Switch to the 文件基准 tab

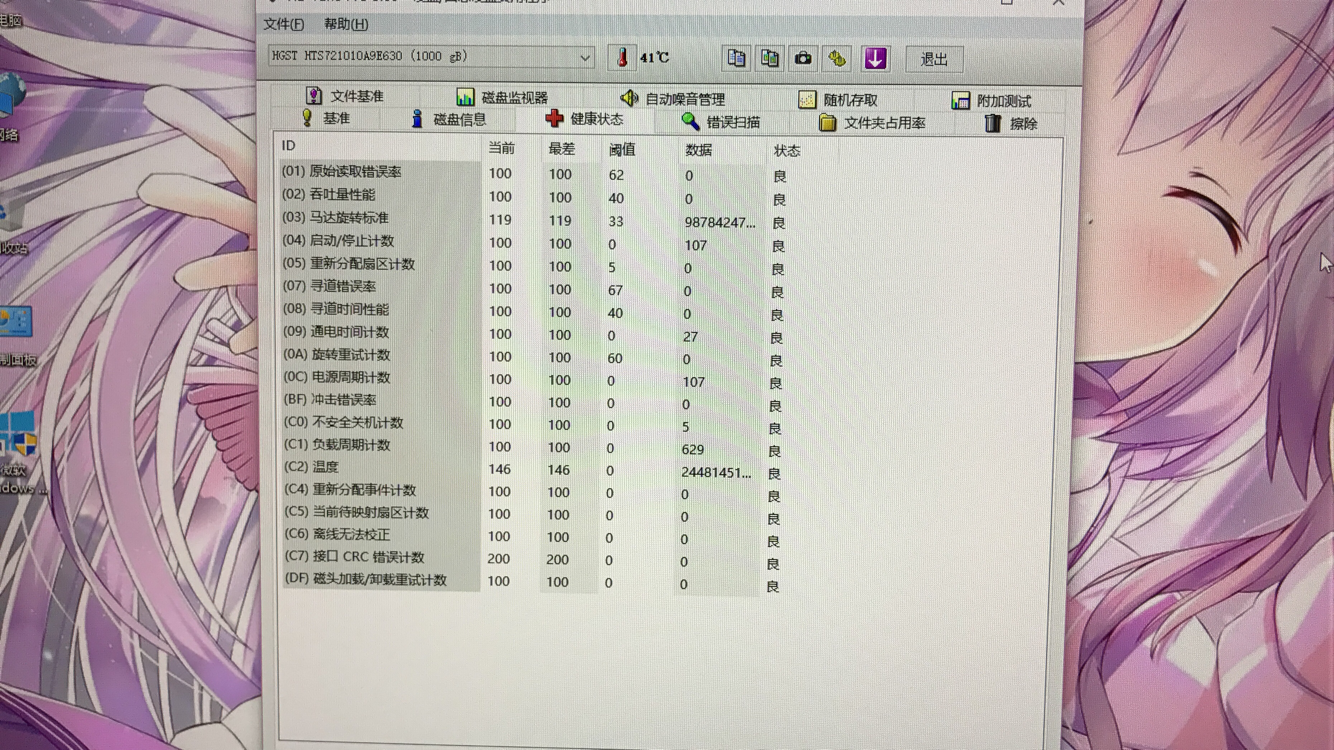(344, 96)
